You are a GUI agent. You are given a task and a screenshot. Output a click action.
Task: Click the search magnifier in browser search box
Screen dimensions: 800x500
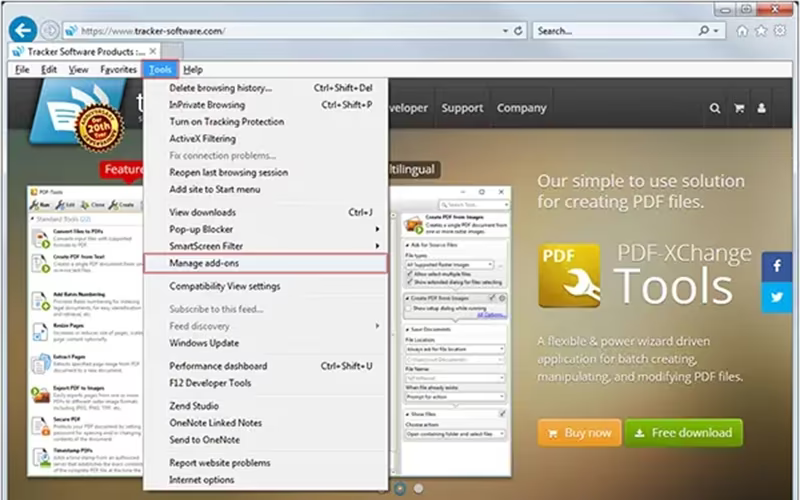coord(704,31)
